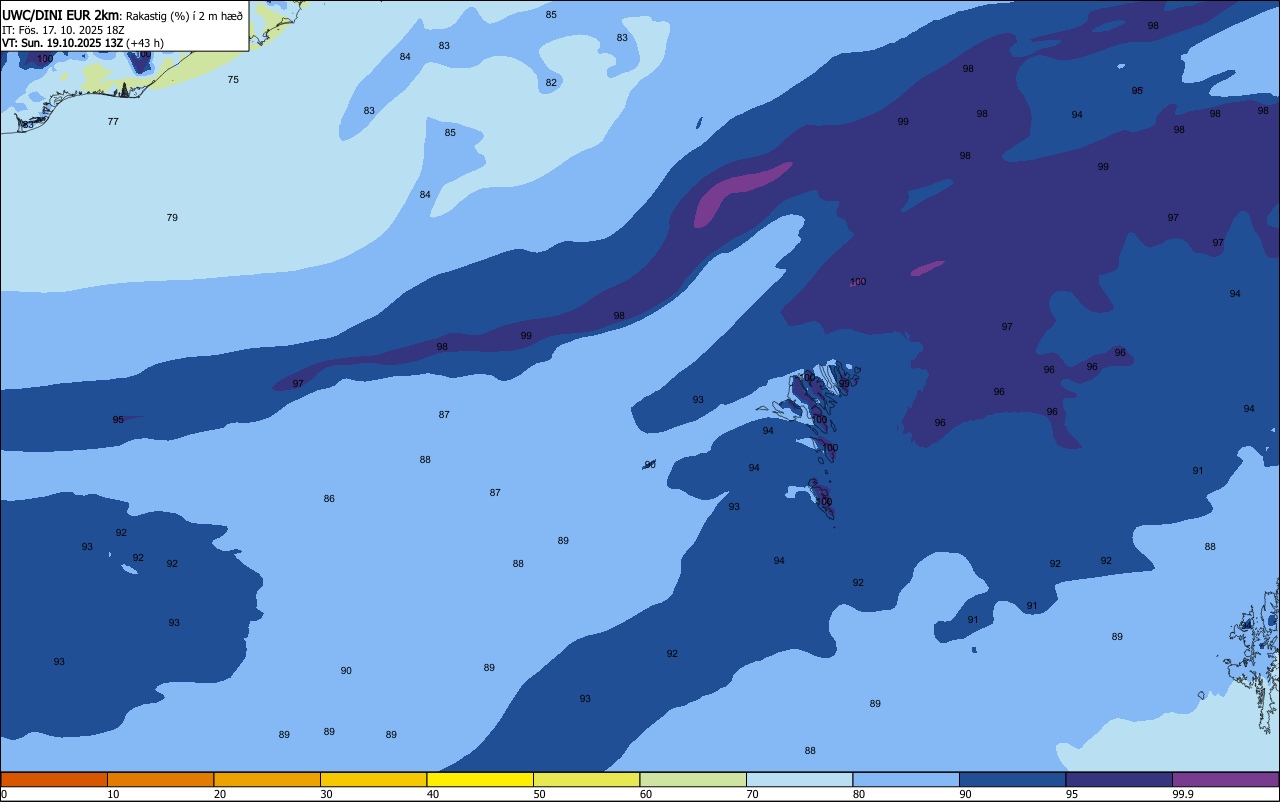Select the 95–99.9 navy legend swatch
Image resolution: width=1280 pixels, height=802 pixels.
pos(1119,779)
